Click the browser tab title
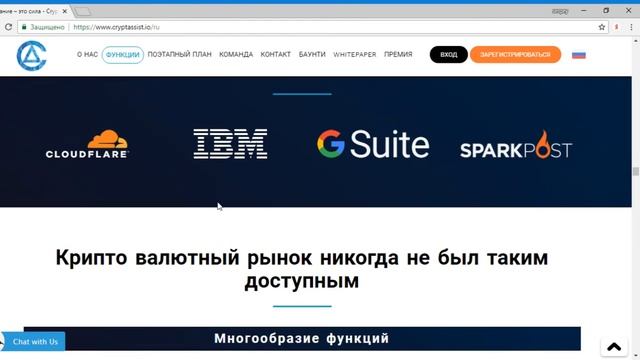 (29, 11)
